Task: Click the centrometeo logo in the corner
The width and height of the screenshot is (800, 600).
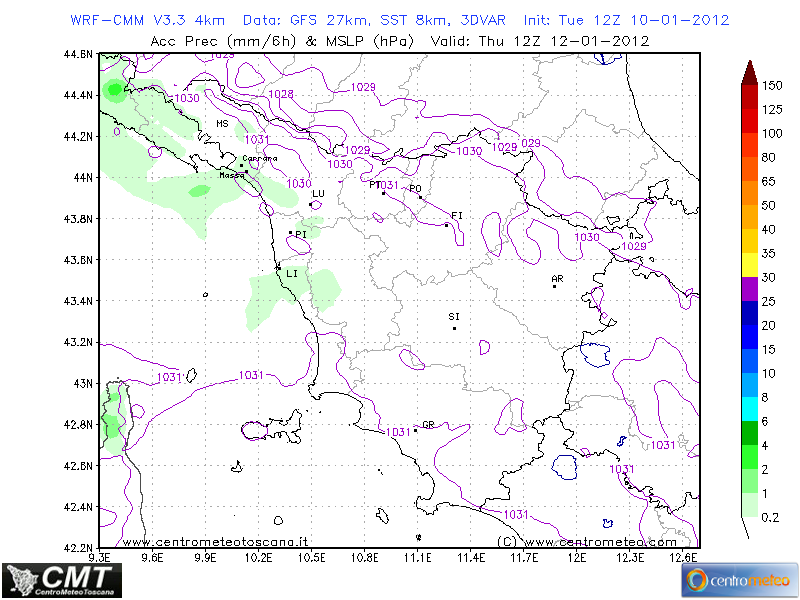Action: (x=738, y=580)
